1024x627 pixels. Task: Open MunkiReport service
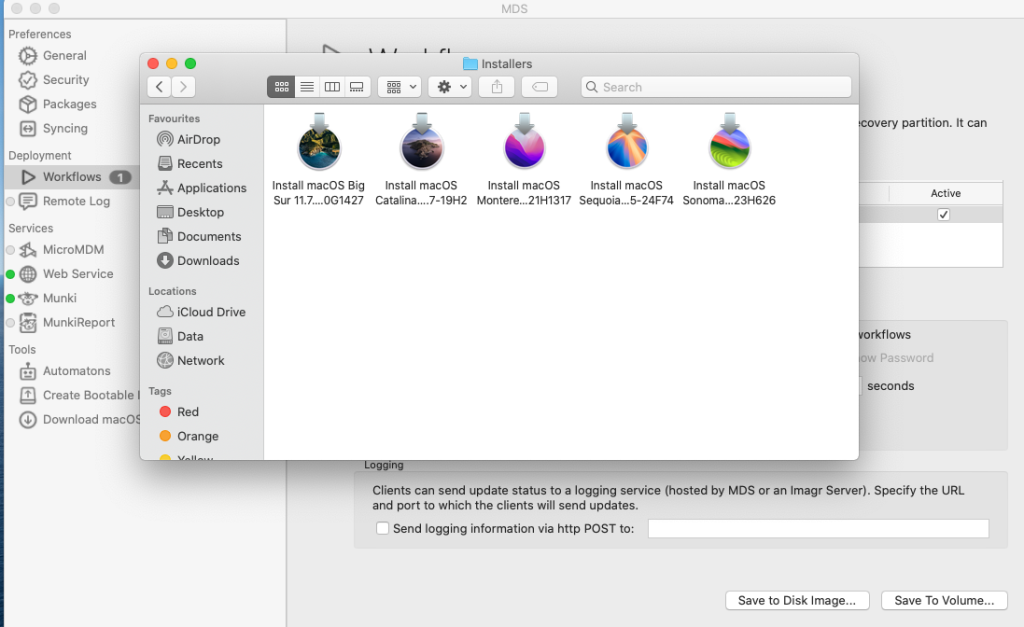click(x=67, y=322)
